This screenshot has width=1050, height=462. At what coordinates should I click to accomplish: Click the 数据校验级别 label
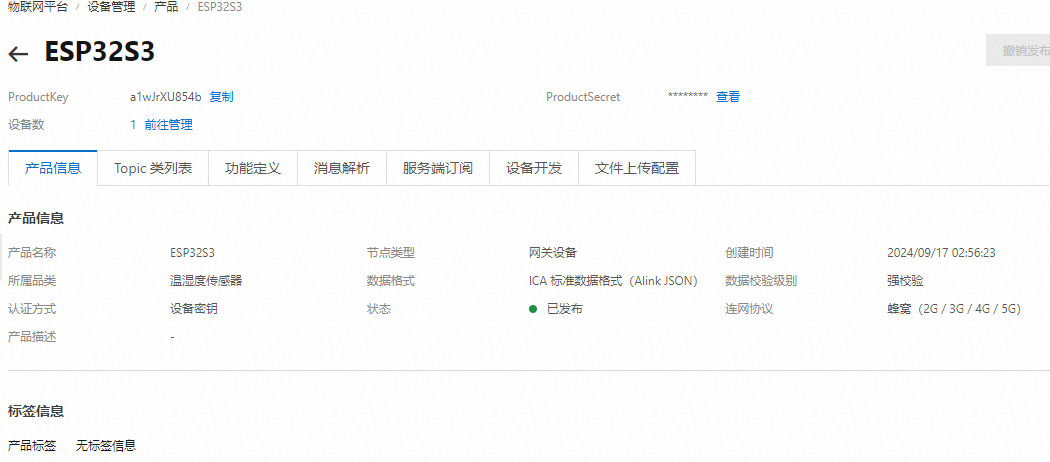(x=761, y=281)
